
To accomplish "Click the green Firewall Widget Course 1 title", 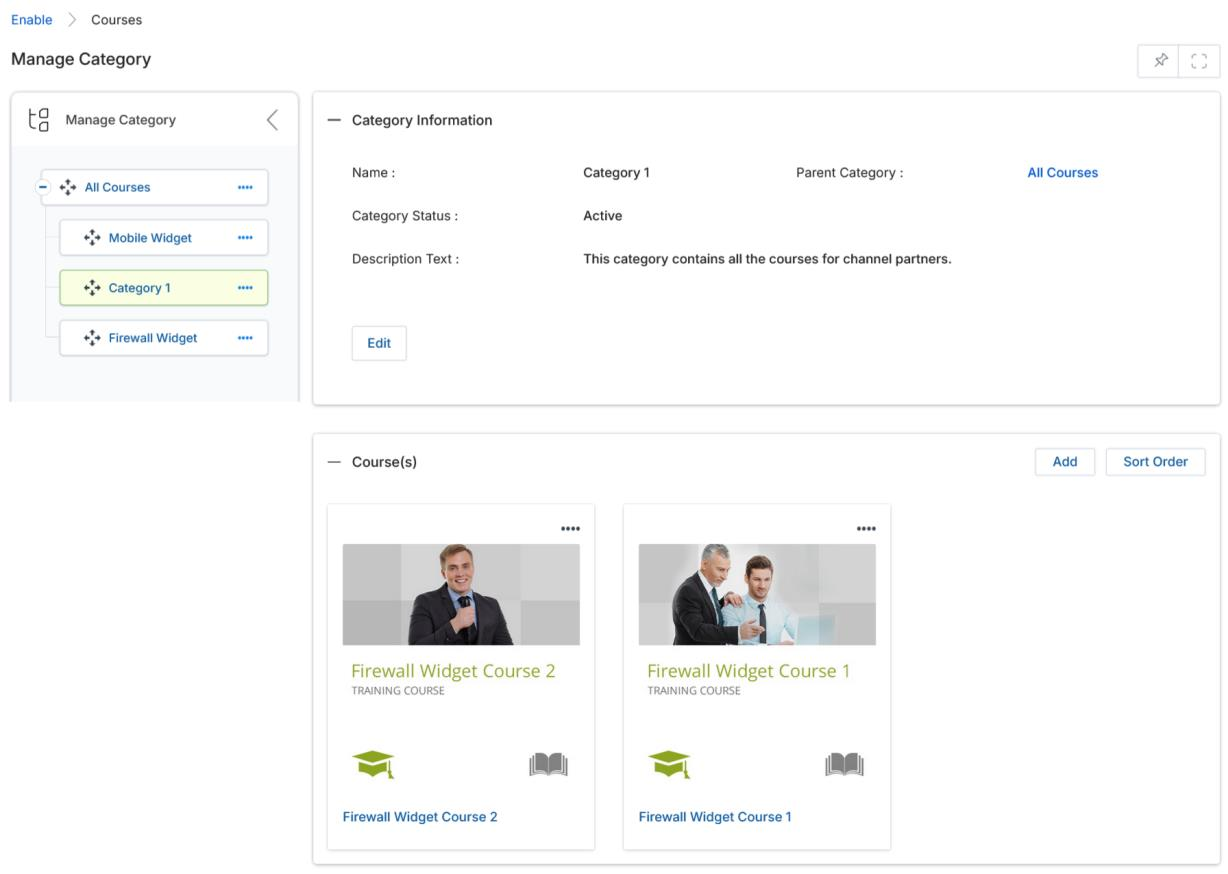I will click(749, 671).
